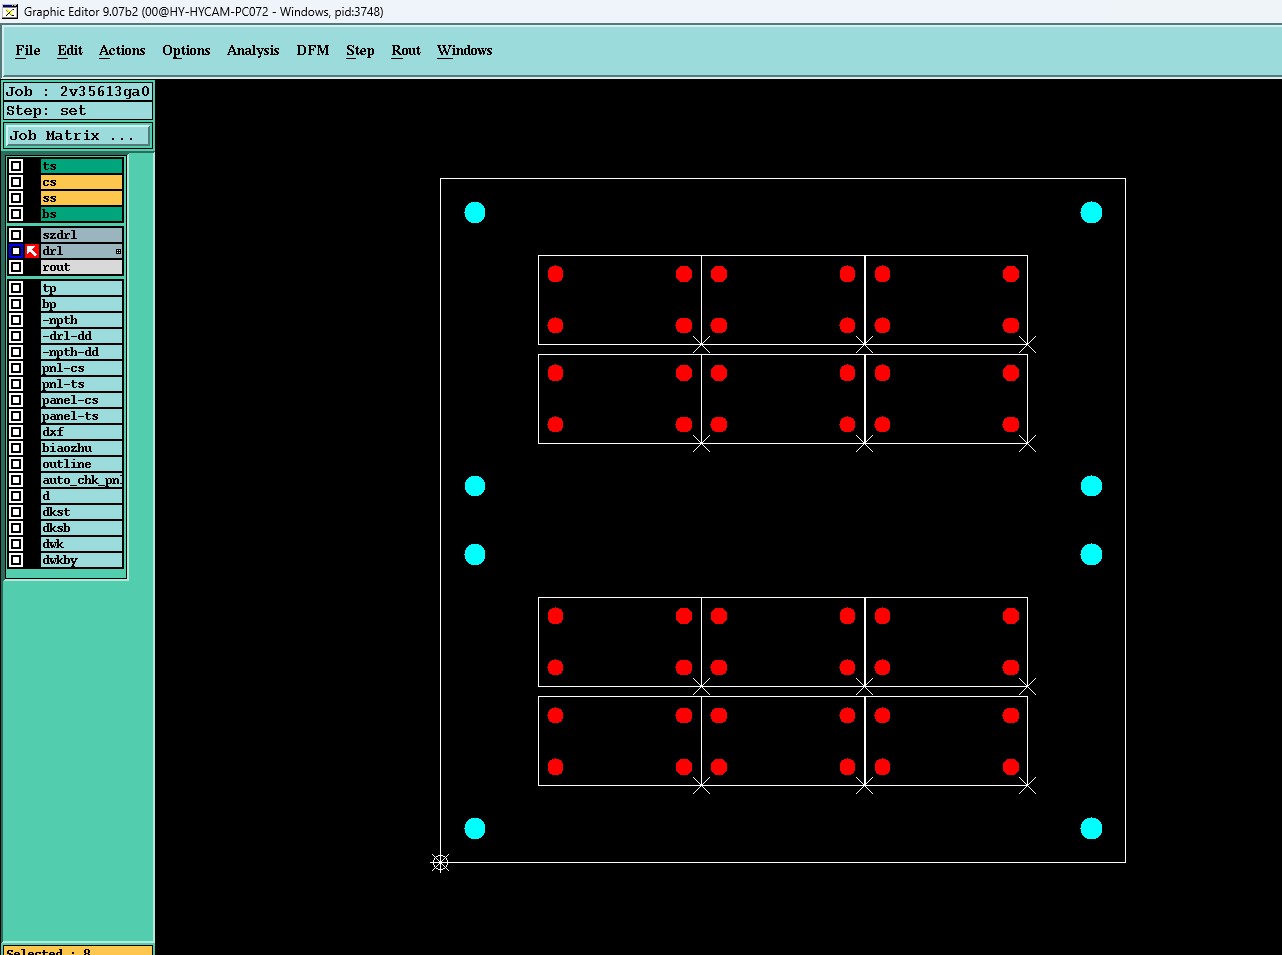Image resolution: width=1282 pixels, height=955 pixels.
Task: Select the bp layer name
Action: (x=82, y=304)
